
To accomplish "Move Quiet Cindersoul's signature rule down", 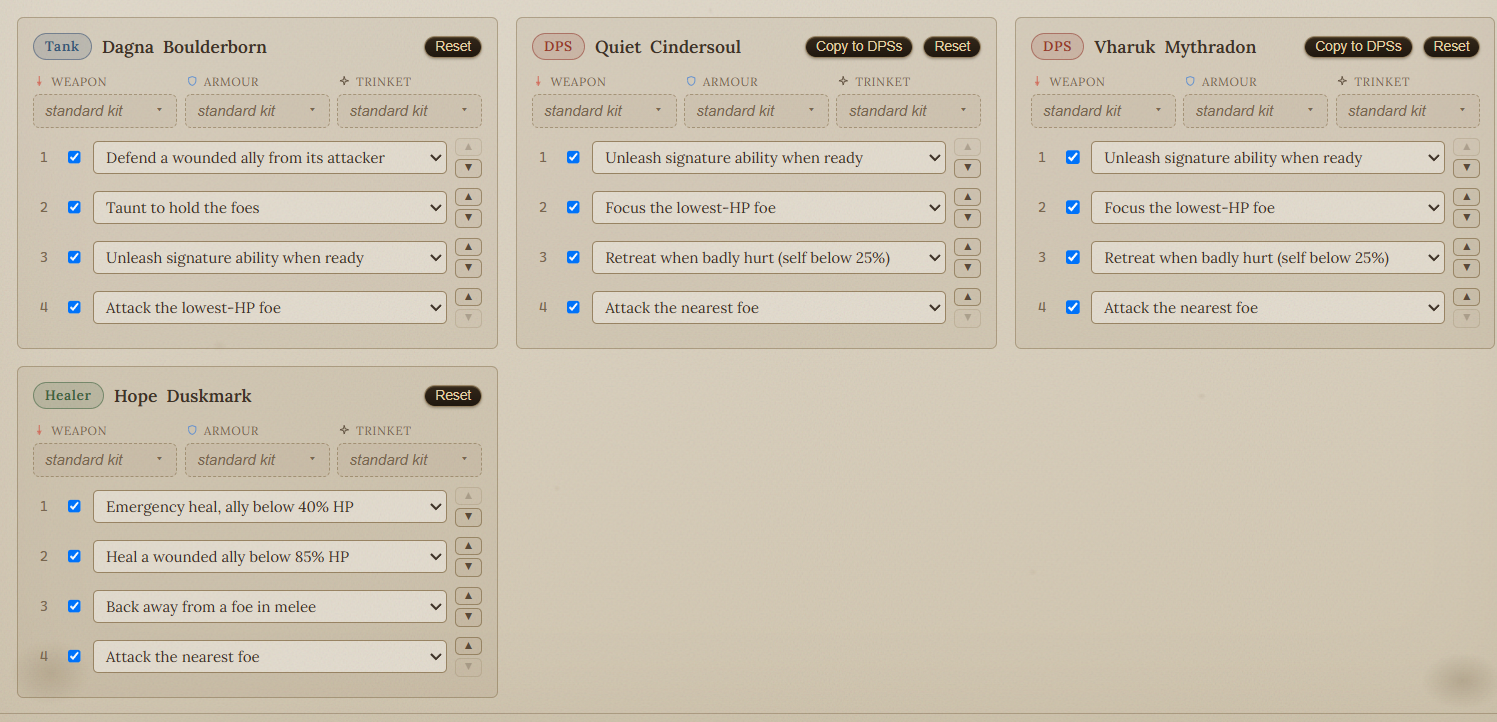I will (967, 168).
